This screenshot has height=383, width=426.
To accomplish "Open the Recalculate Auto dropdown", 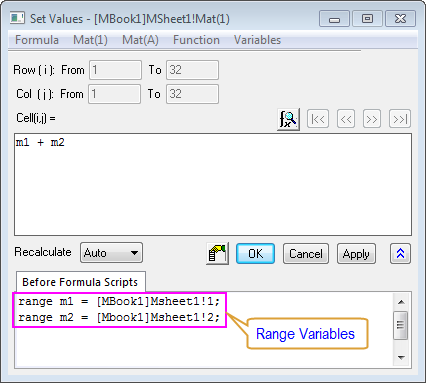I will pyautogui.click(x=111, y=253).
